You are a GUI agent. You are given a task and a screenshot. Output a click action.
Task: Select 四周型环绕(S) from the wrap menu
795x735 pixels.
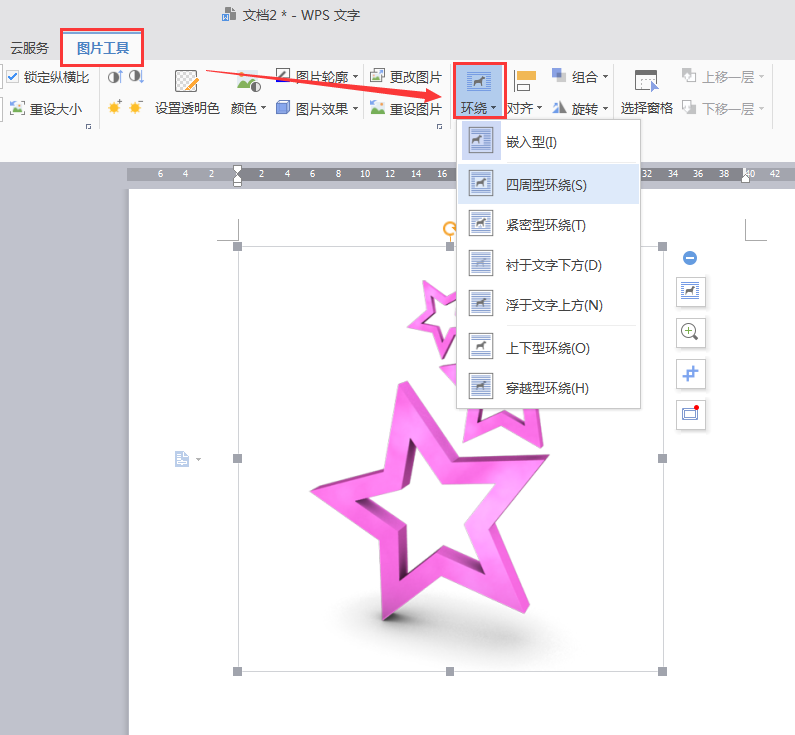tap(547, 185)
